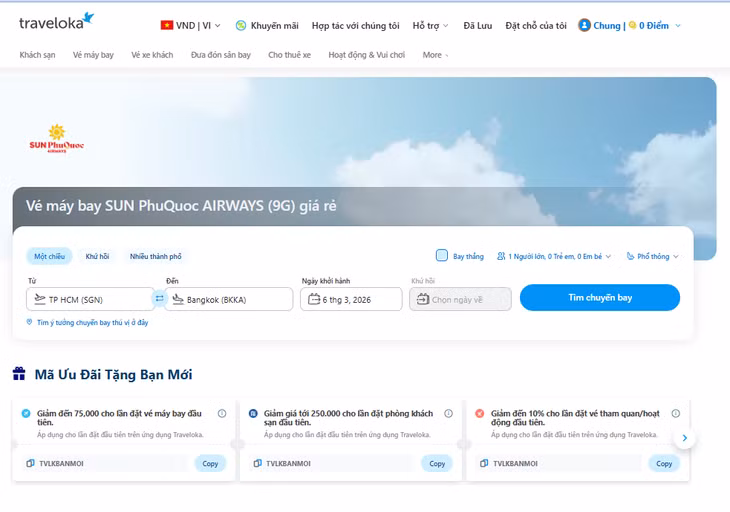Click activity badge icon on 10% coupon
The width and height of the screenshot is (730, 512).
(x=480, y=413)
